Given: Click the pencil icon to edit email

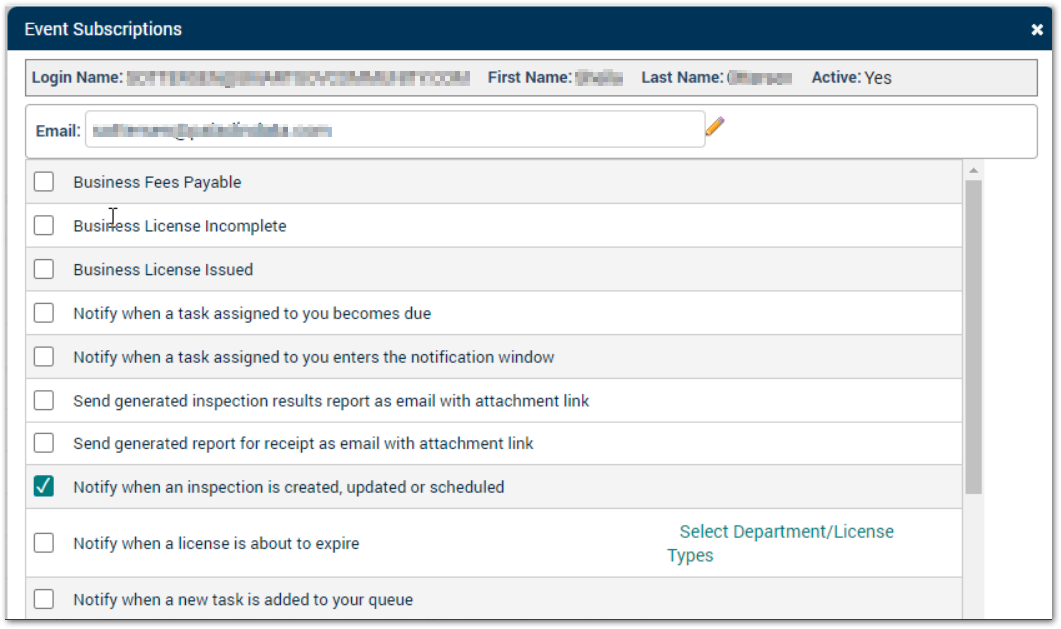Looking at the screenshot, I should click(x=715, y=127).
